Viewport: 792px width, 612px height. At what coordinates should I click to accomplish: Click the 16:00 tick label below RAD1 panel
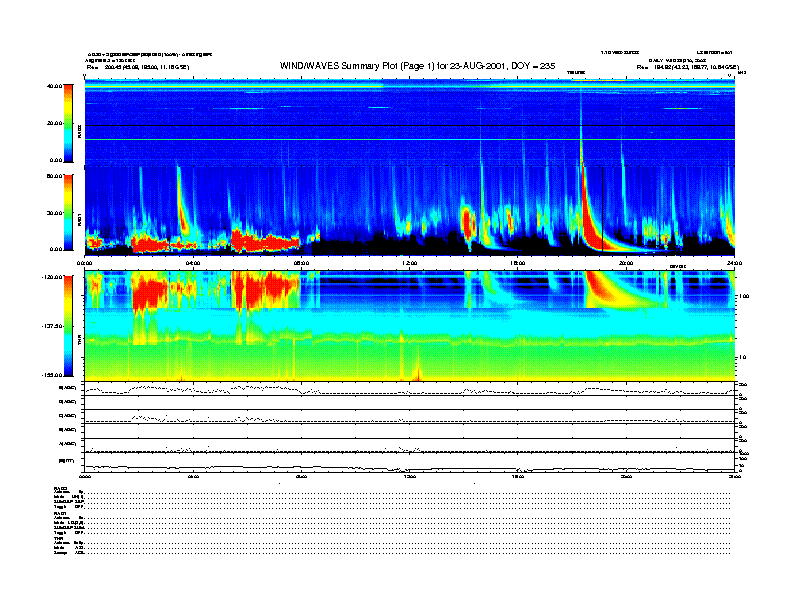(518, 263)
